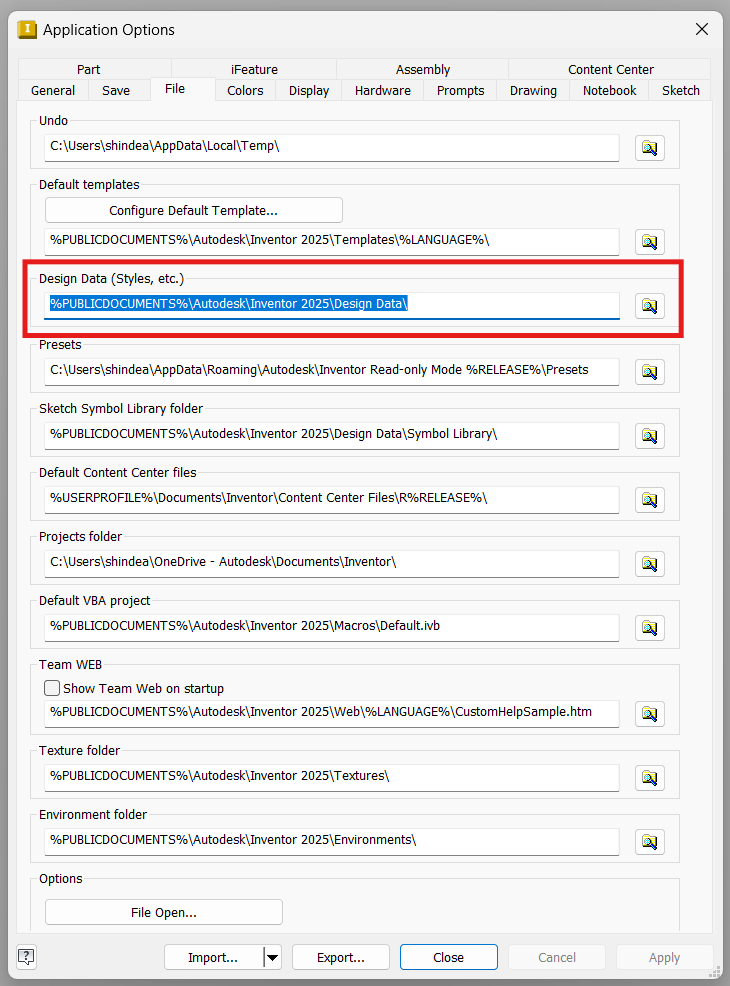Browse for the Default templates folder
This screenshot has width=730, height=986.
[x=649, y=241]
